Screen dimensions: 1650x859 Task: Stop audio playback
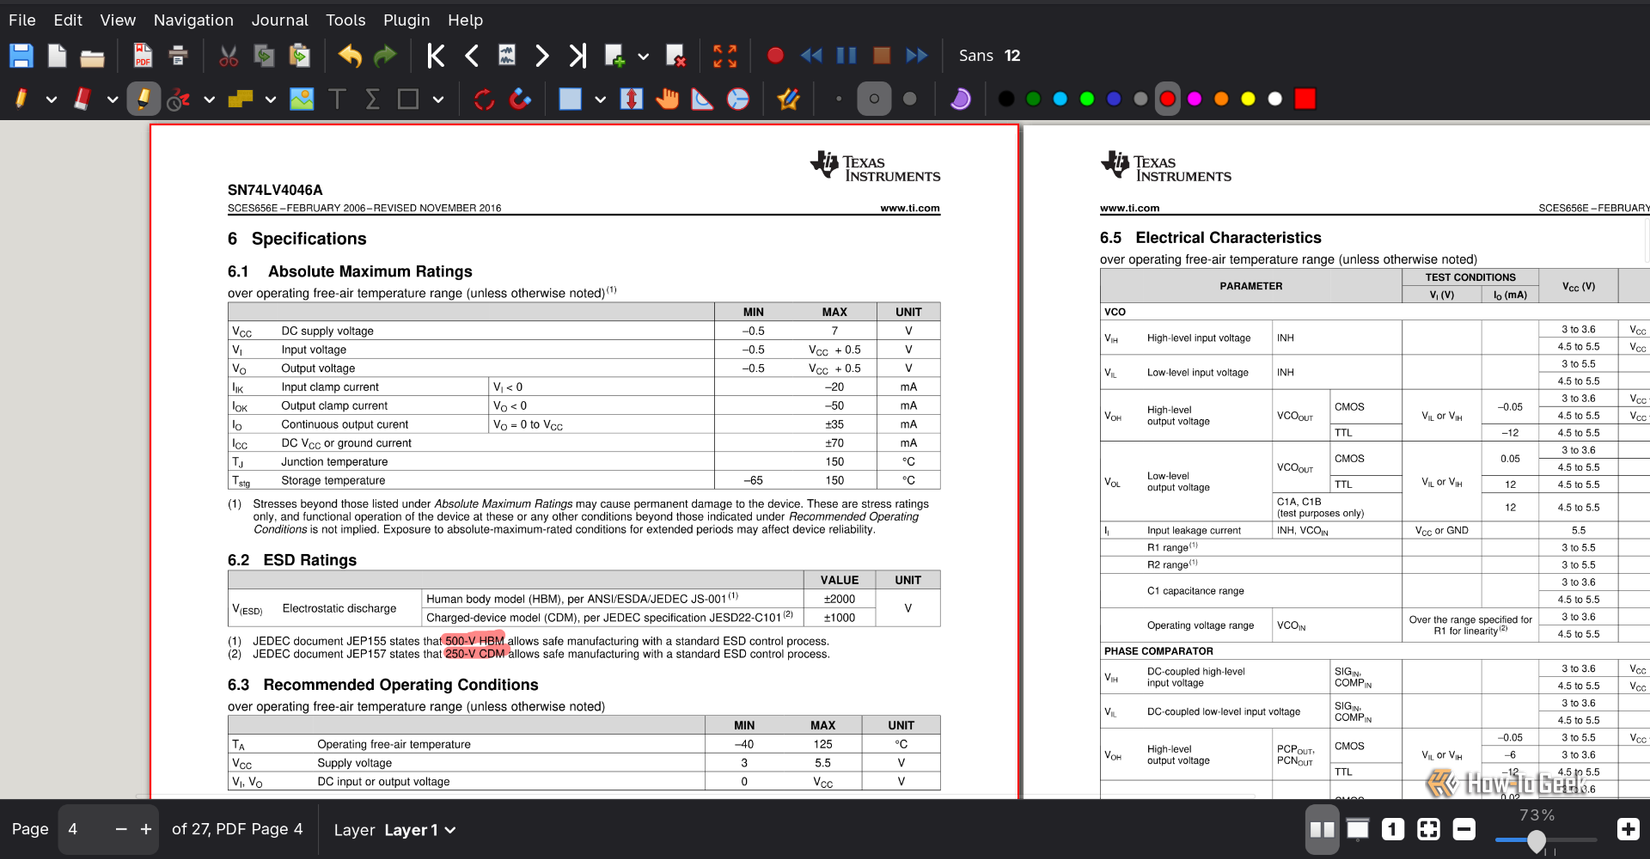882,56
